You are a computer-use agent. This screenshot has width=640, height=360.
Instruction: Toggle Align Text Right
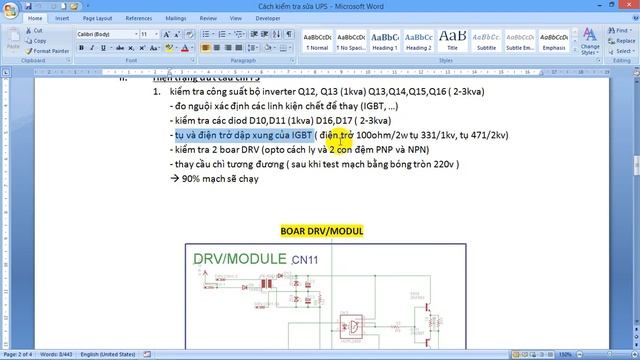(x=228, y=48)
